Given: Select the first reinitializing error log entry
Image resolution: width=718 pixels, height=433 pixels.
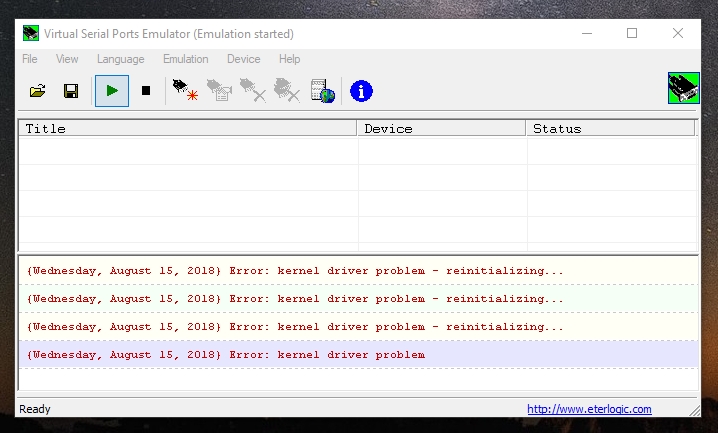Looking at the screenshot, I should 359,271.
